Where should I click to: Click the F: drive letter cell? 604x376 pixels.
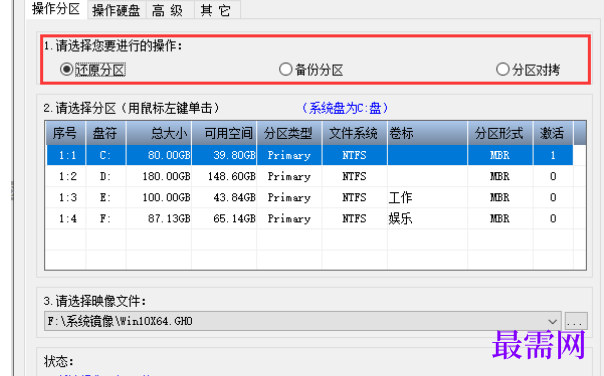106,219
